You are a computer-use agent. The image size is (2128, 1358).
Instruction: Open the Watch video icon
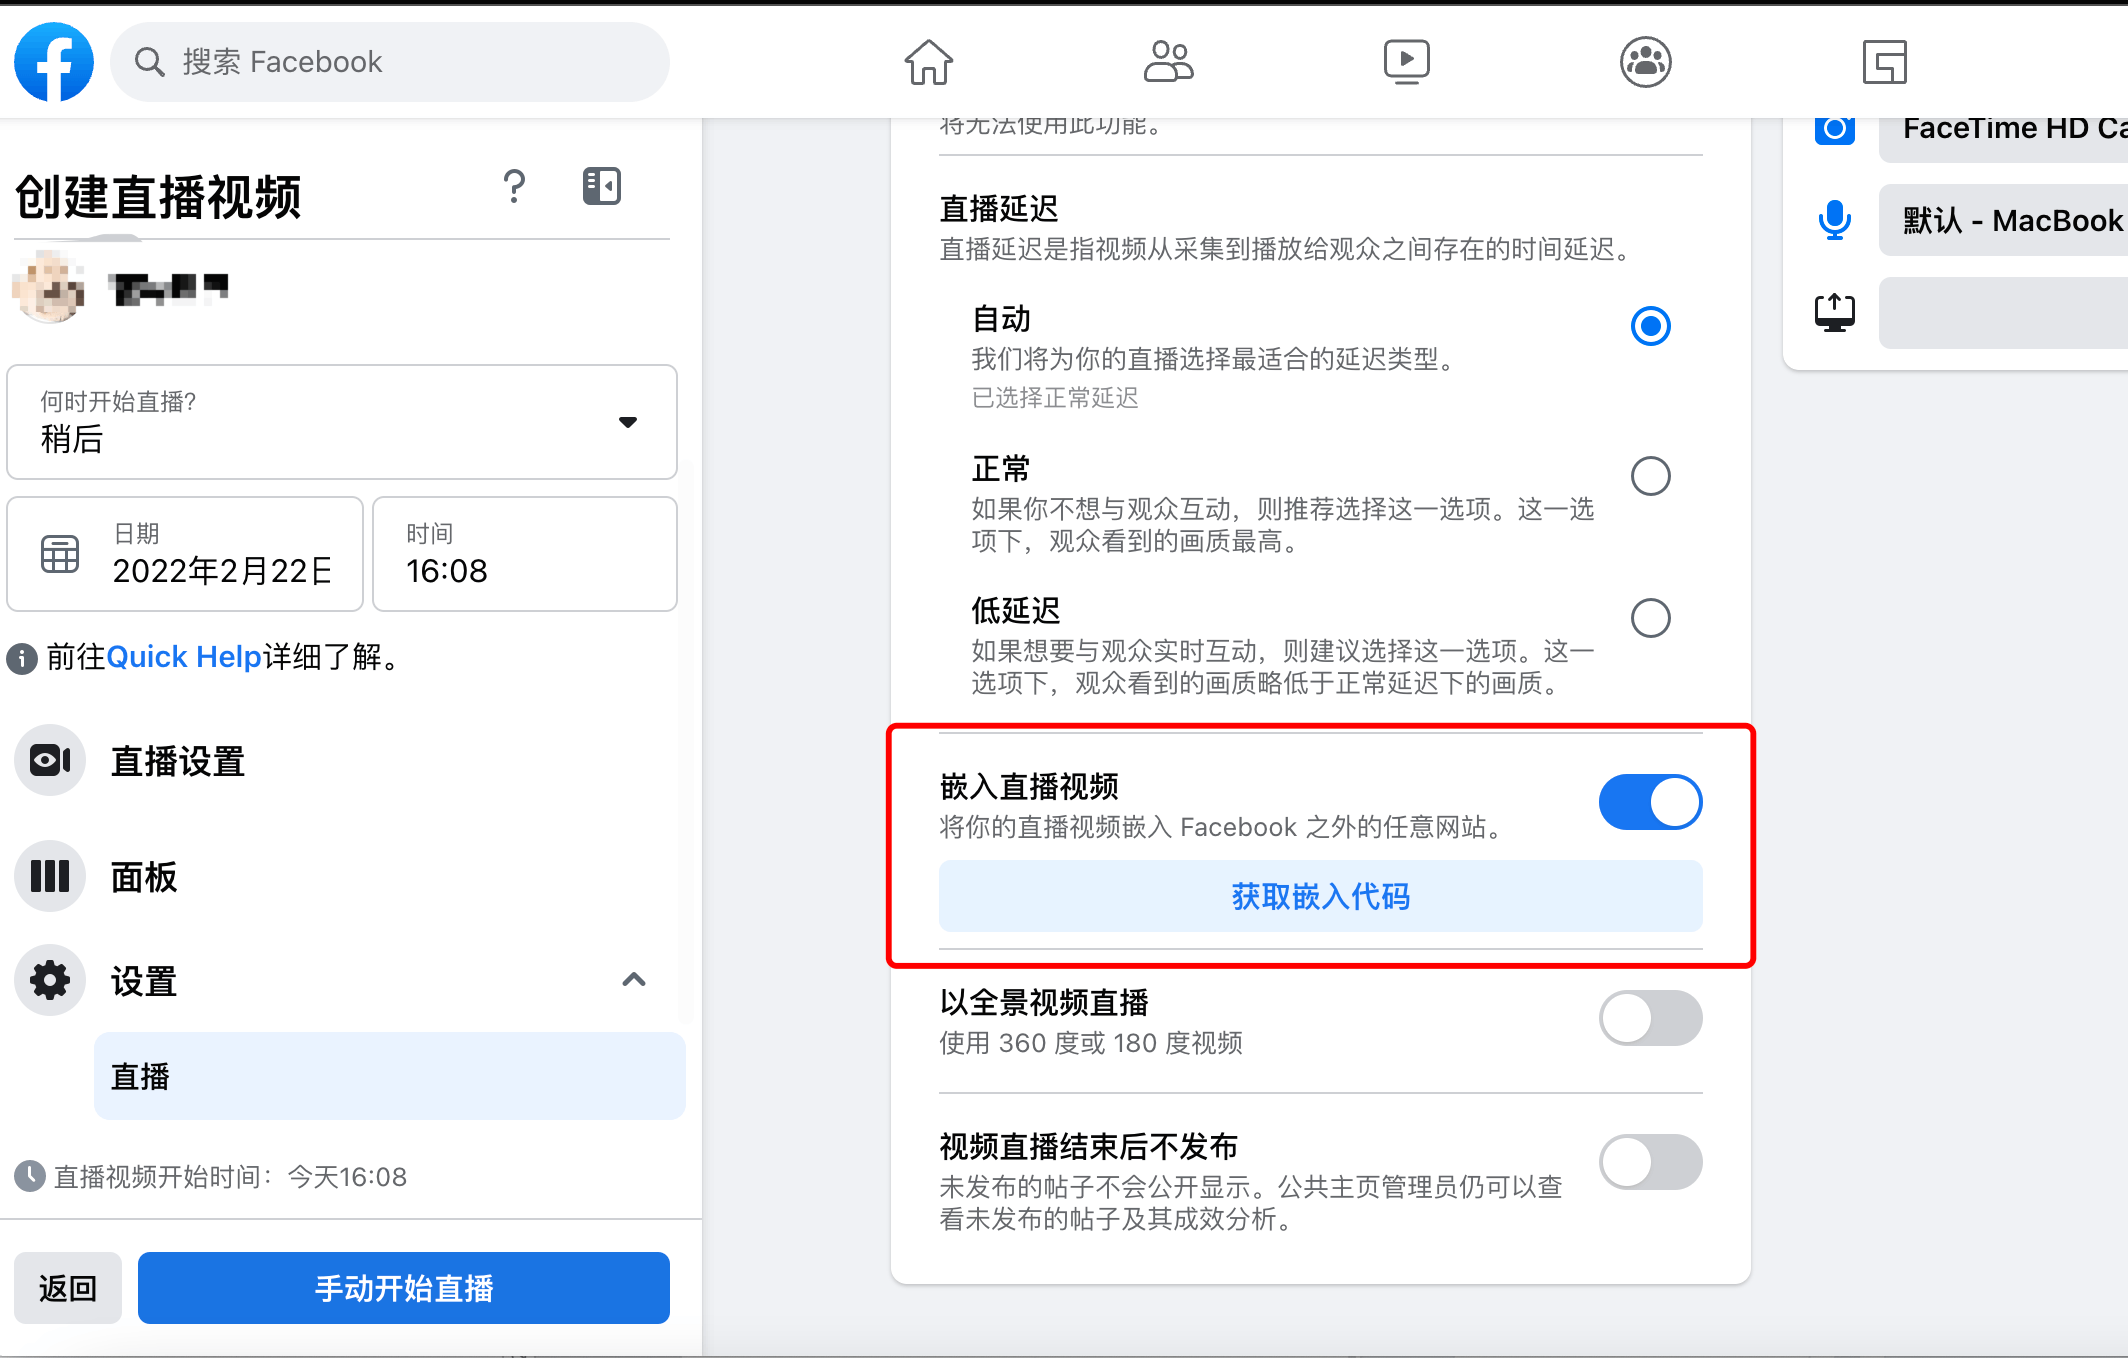(1406, 62)
